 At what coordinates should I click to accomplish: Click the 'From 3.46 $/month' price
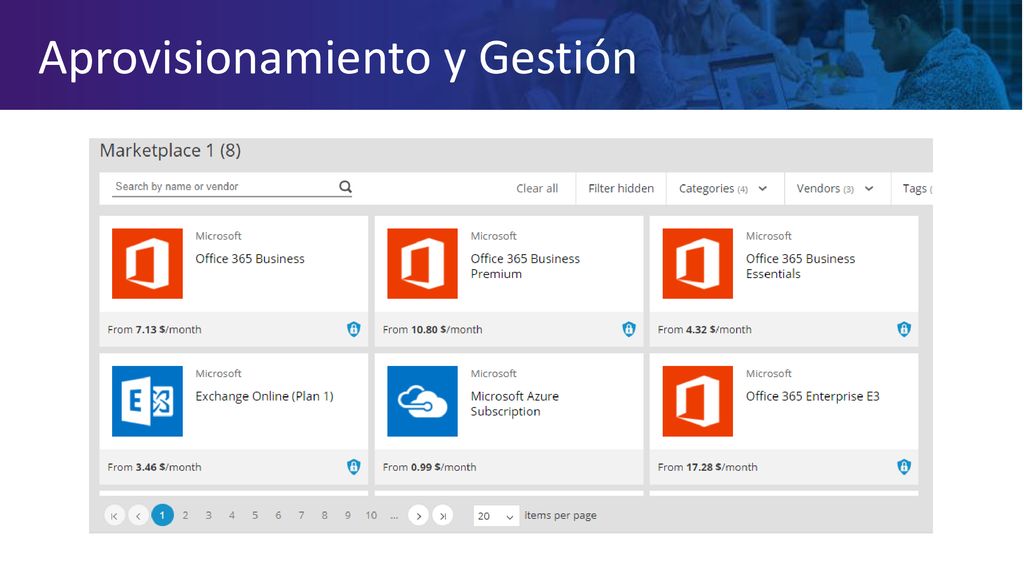pos(155,468)
